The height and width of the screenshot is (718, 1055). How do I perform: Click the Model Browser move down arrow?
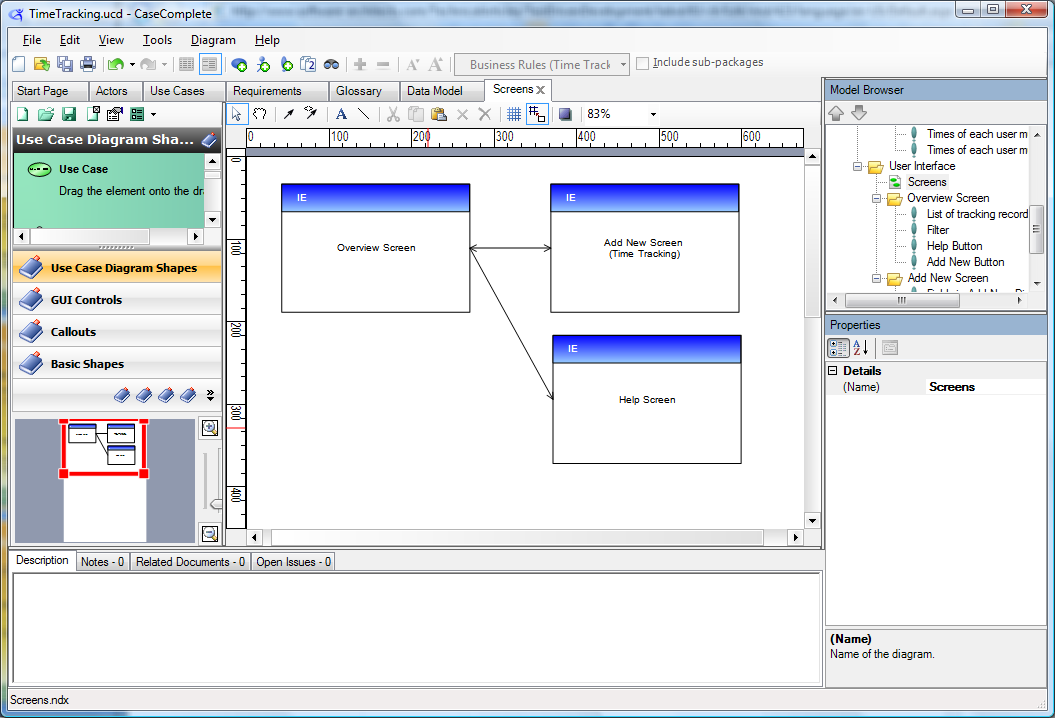point(859,113)
